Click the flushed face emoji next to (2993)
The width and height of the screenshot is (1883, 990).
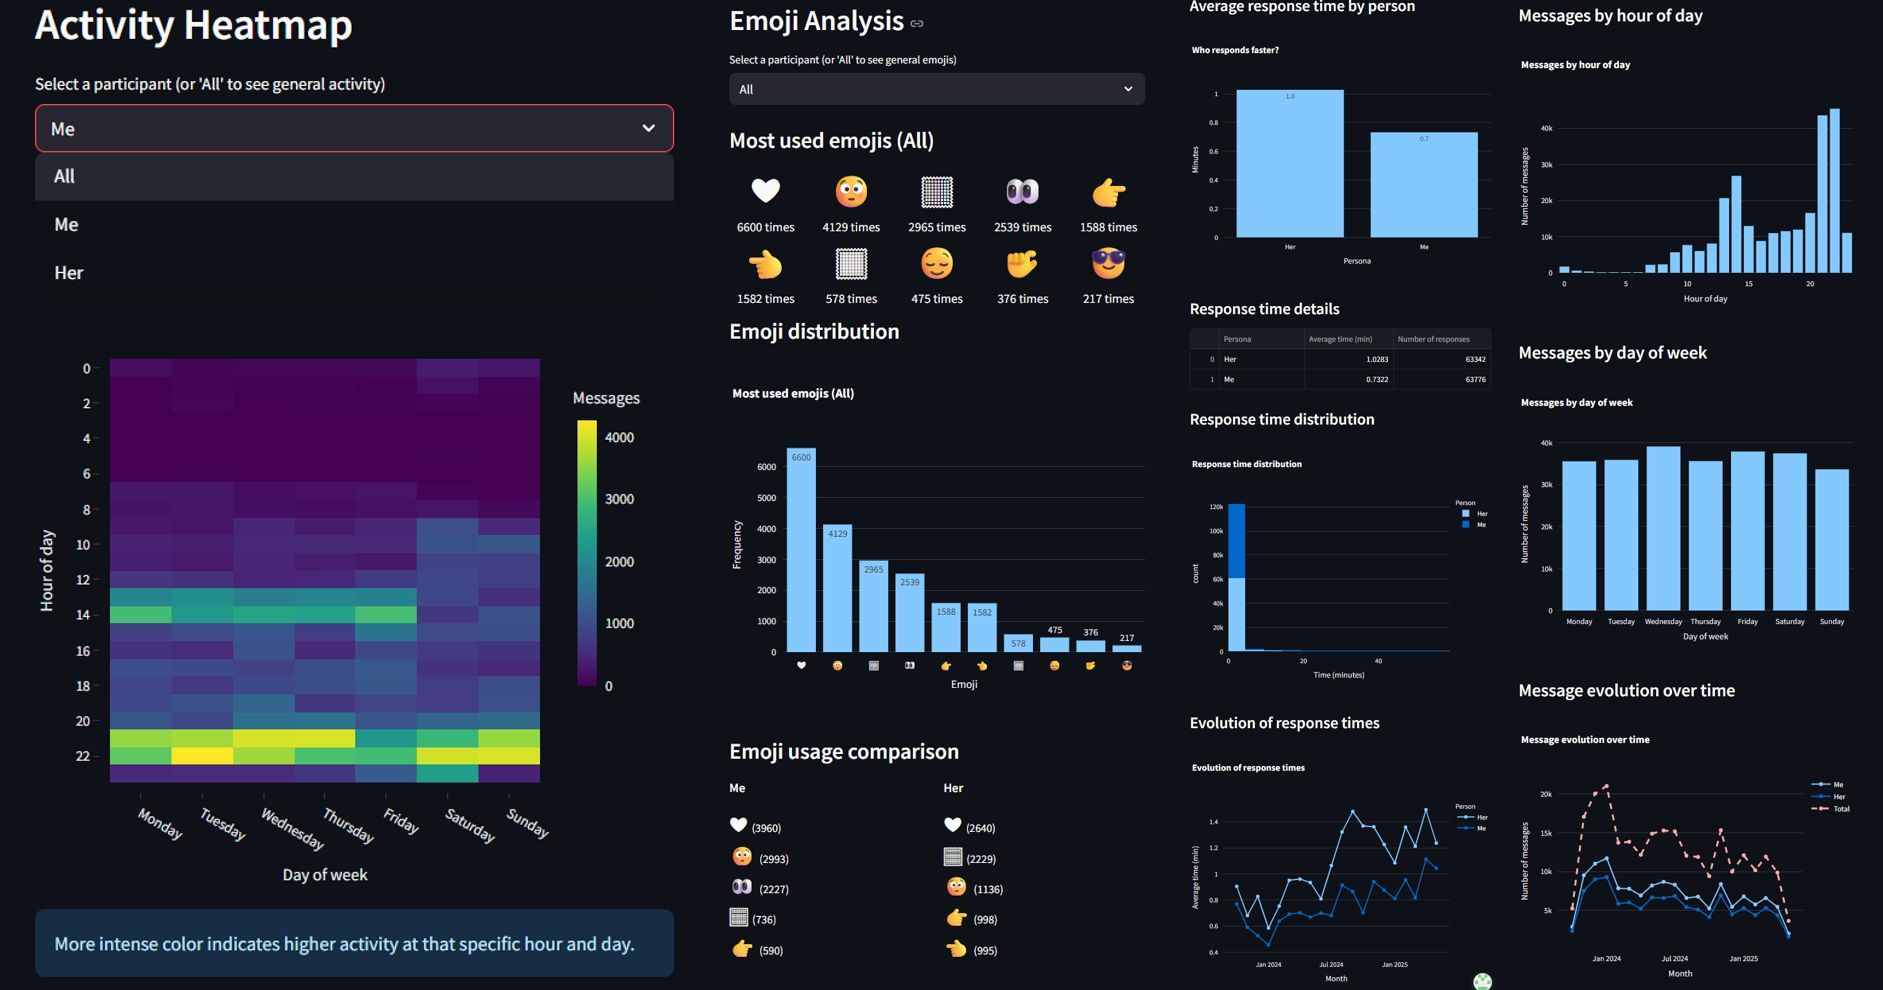741,856
